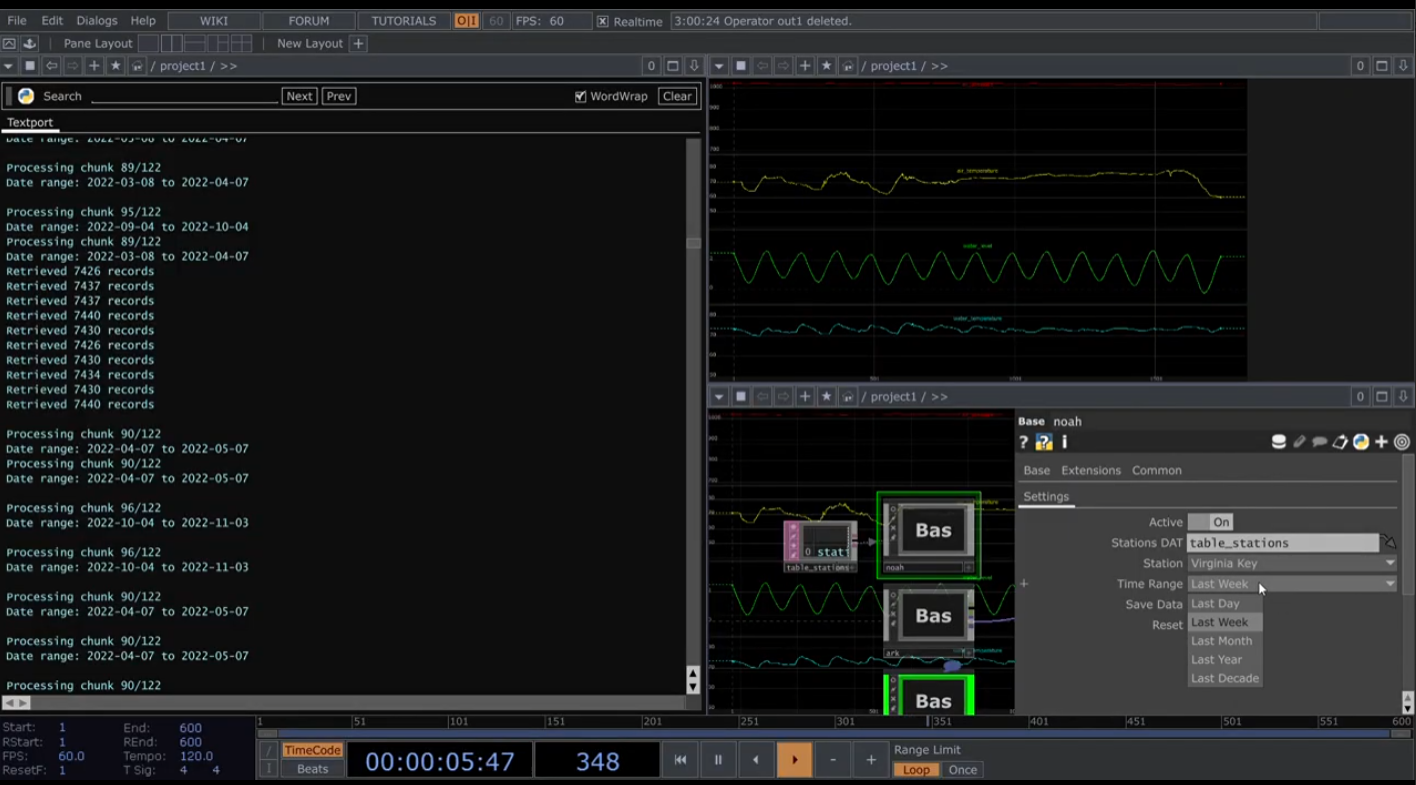Set Range Limit to Loop

click(x=916, y=770)
